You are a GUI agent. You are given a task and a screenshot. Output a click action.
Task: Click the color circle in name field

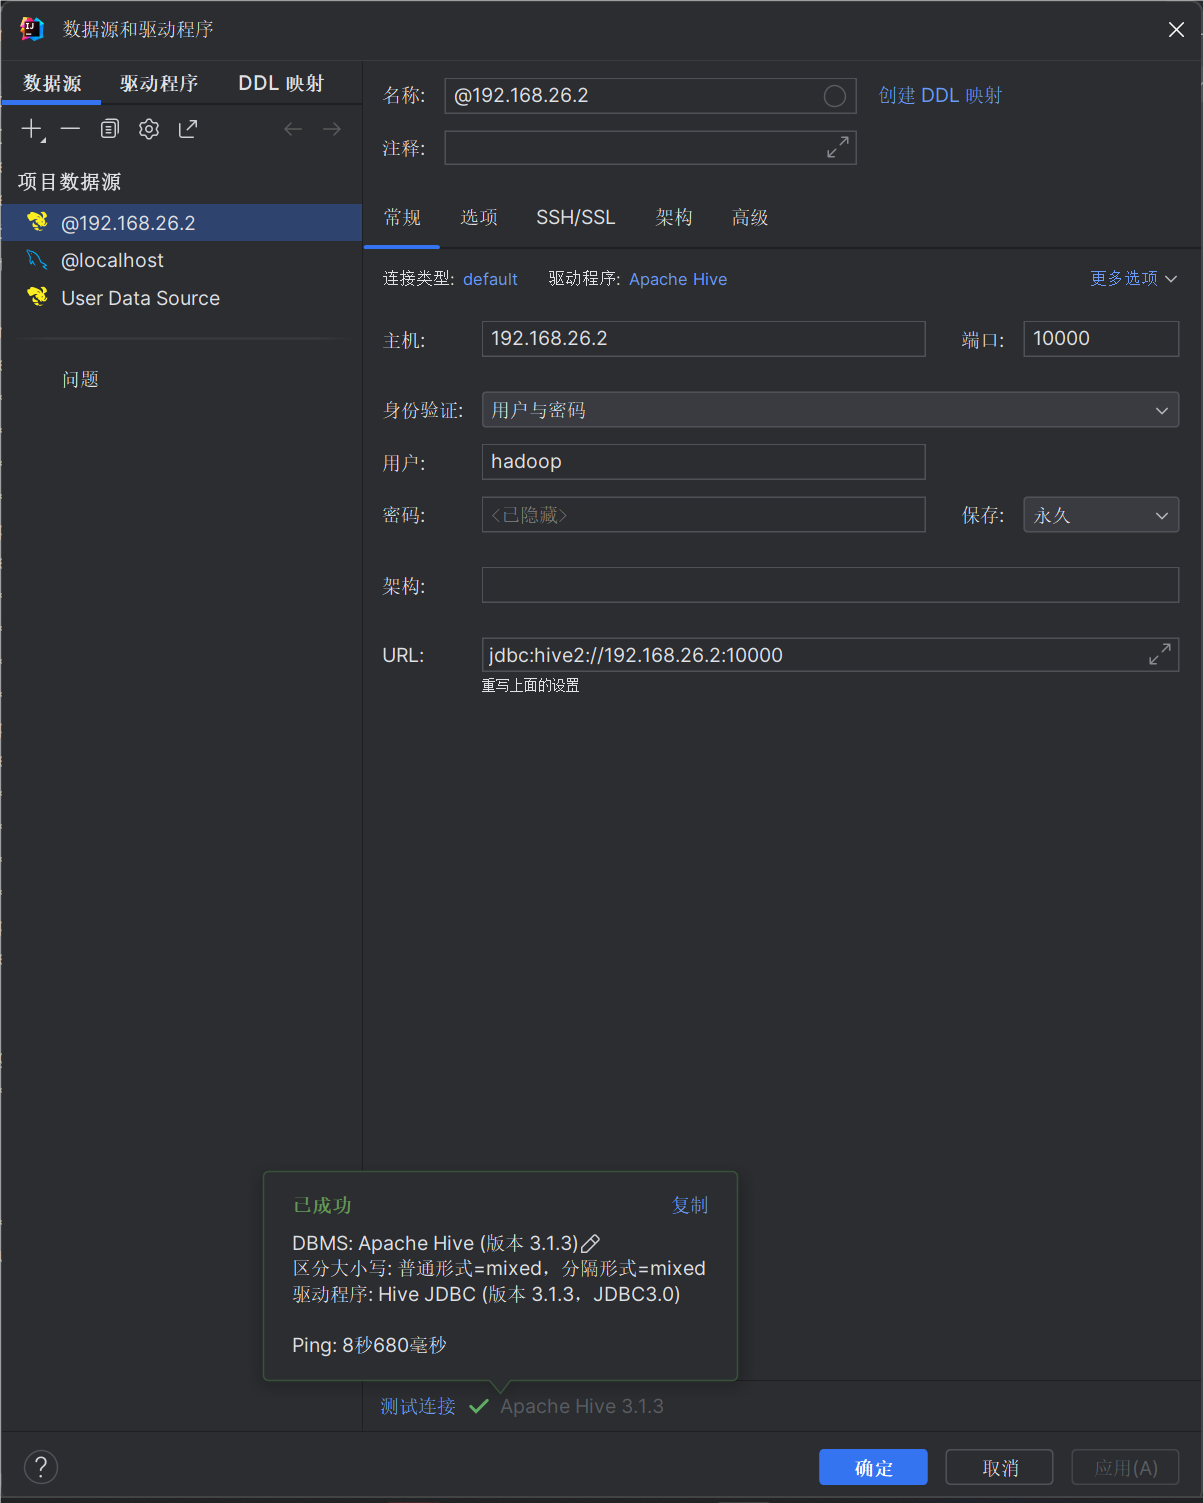coord(834,96)
